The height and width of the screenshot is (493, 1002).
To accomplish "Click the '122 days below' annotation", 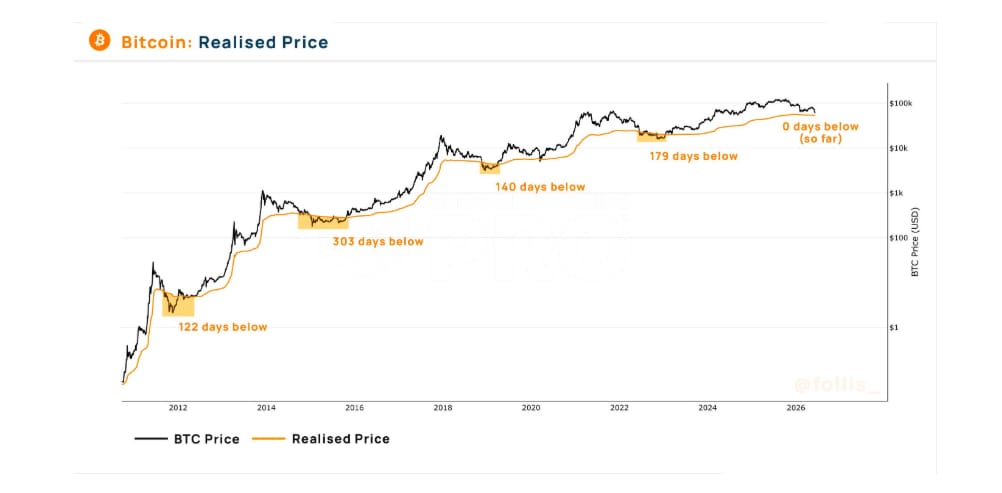I will (x=222, y=327).
